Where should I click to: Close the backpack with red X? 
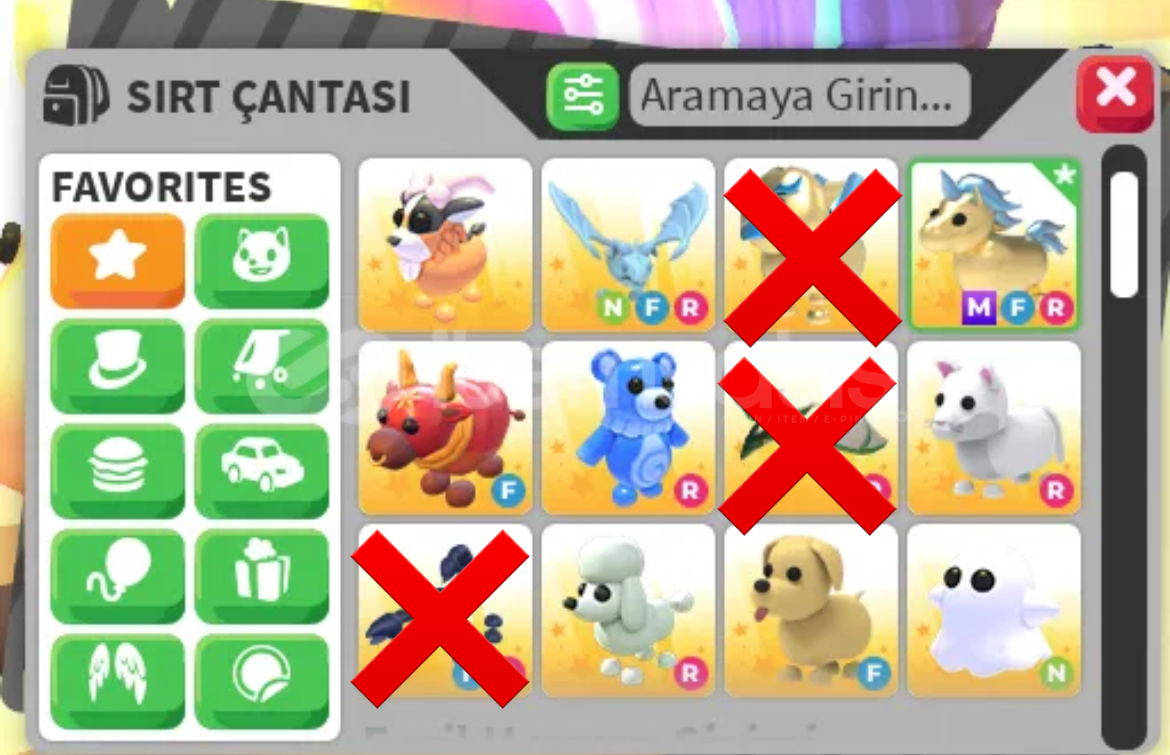point(1116,93)
